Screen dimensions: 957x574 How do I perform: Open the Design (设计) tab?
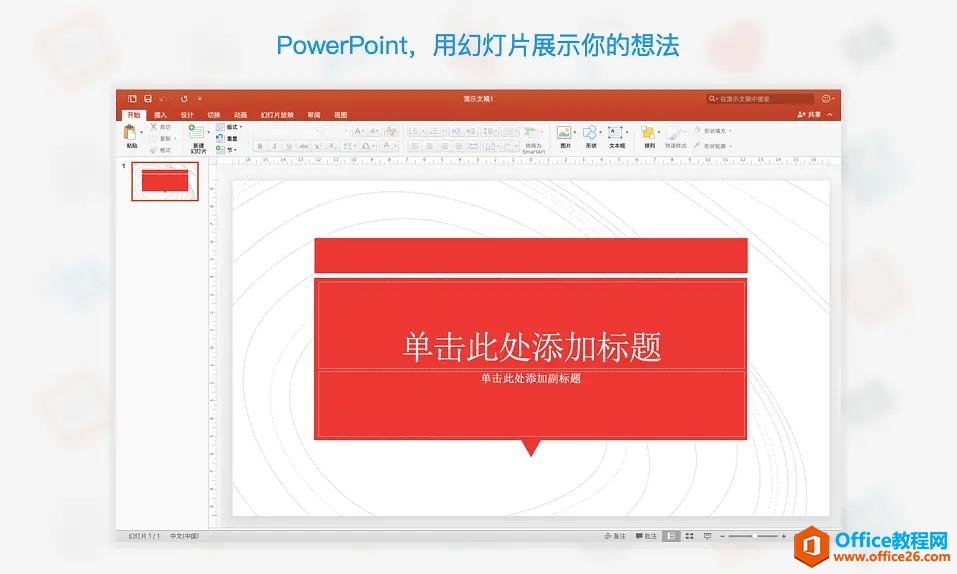[187, 115]
